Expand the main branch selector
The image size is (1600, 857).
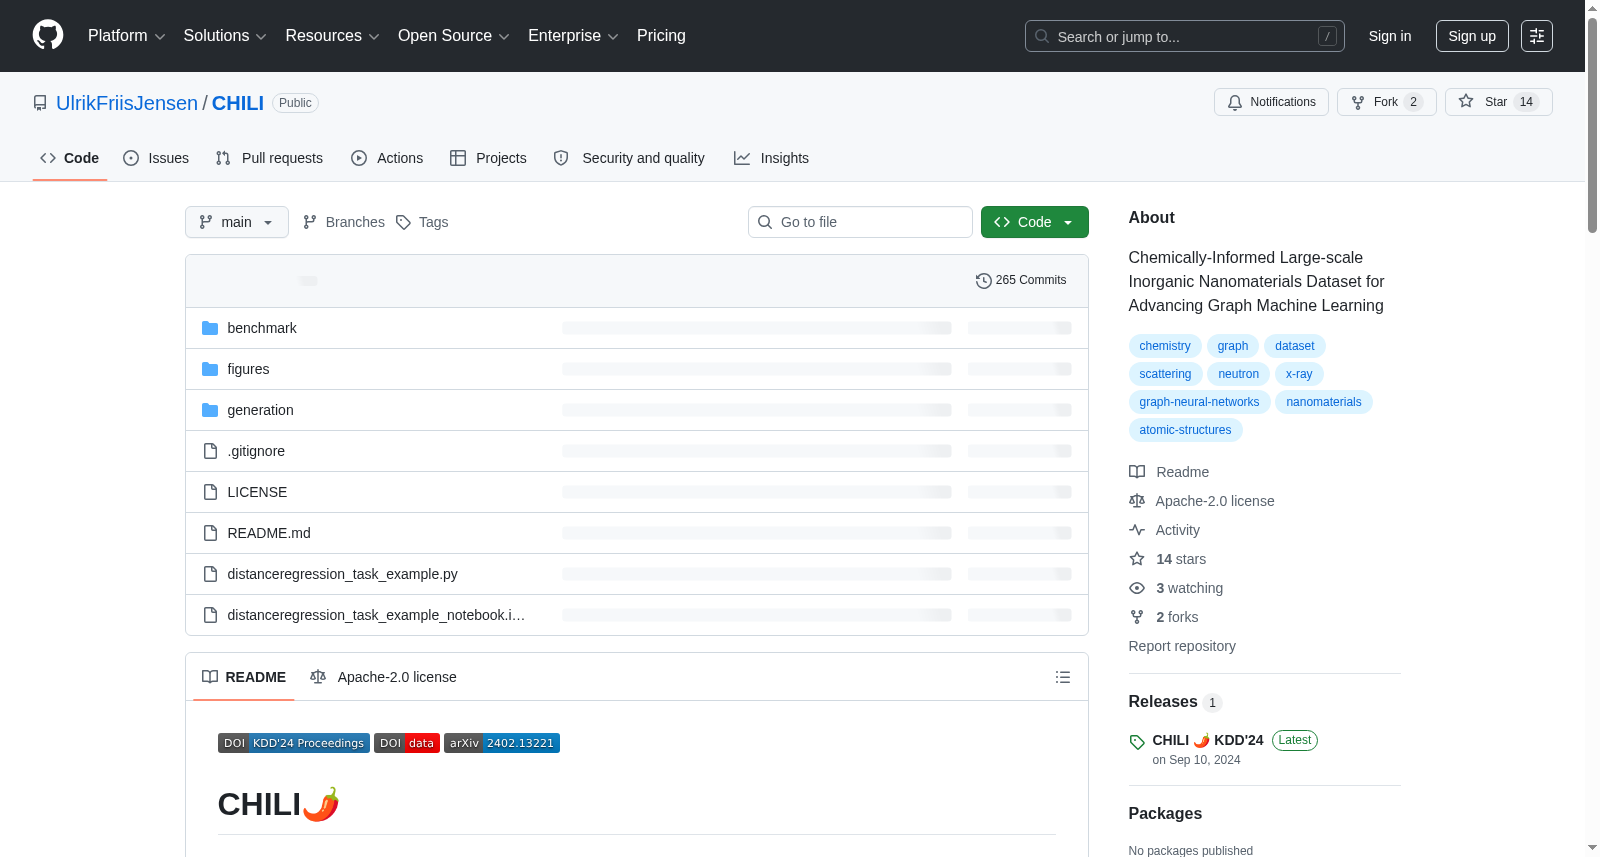[x=237, y=222]
